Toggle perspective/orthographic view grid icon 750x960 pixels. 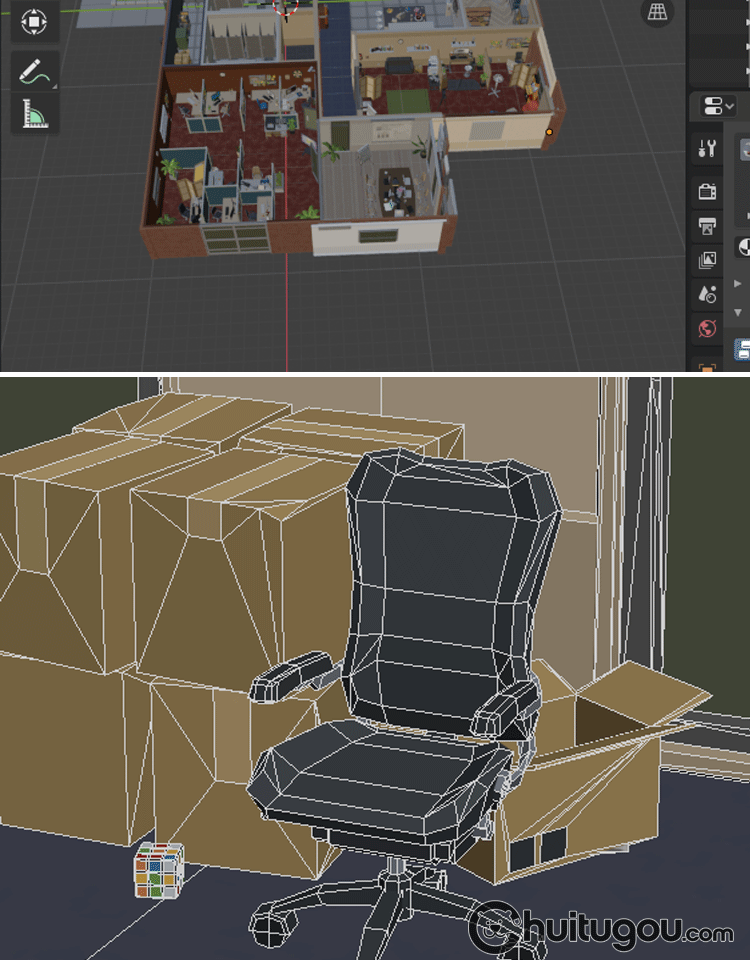point(657,13)
